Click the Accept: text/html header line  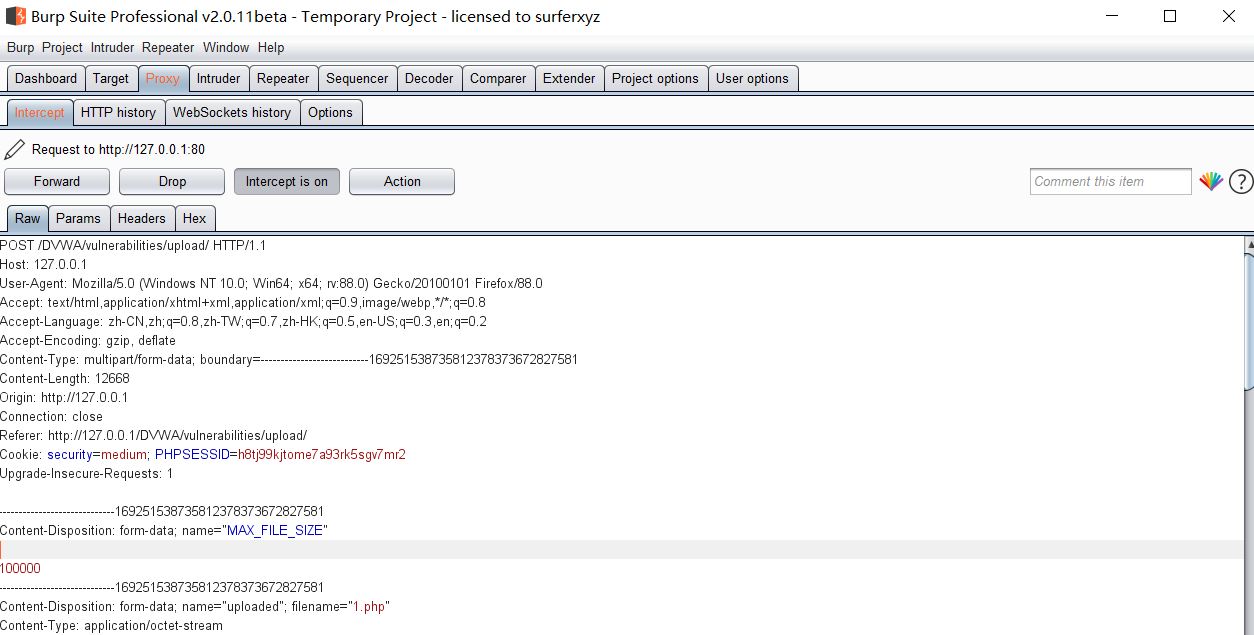(x=243, y=303)
